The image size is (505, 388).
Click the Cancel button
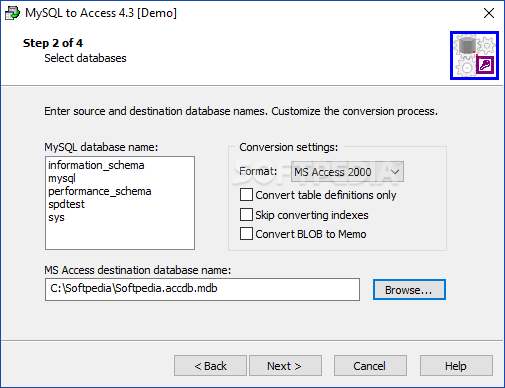click(x=370, y=366)
